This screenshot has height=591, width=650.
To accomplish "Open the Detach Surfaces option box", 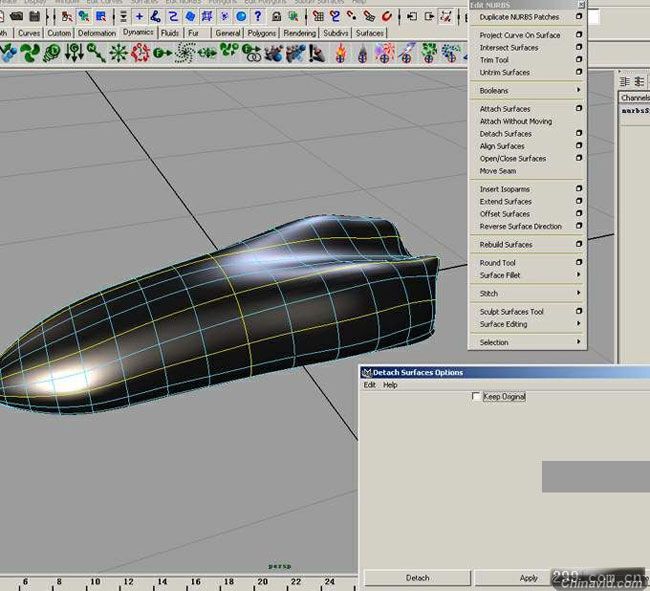I will pos(579,133).
